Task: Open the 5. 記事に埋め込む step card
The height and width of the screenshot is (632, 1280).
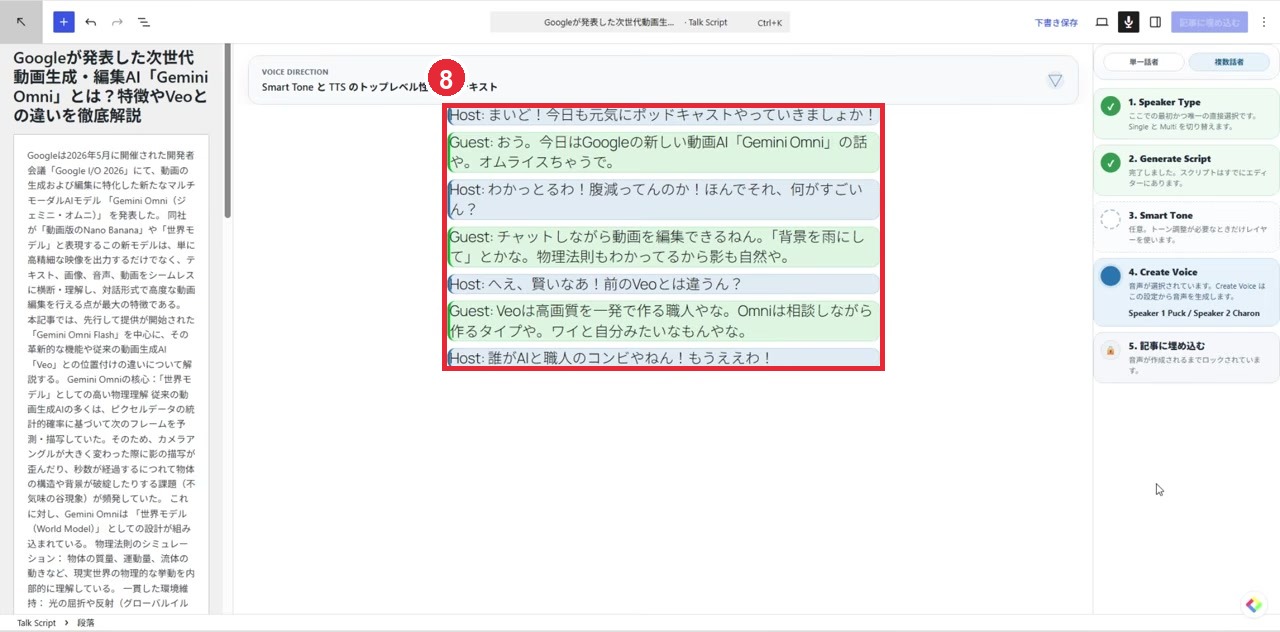Action: (x=1186, y=358)
